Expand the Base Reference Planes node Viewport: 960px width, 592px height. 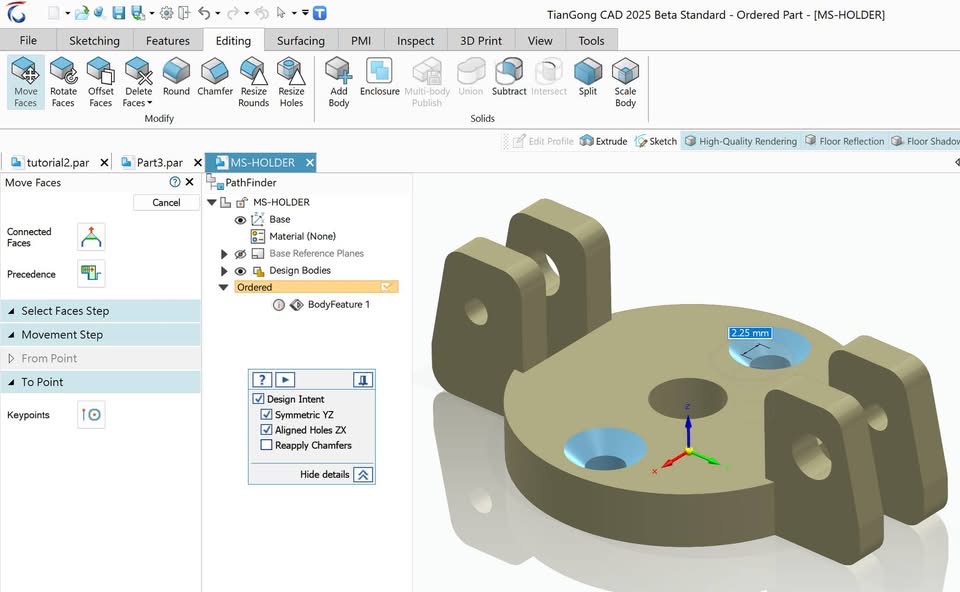click(223, 253)
